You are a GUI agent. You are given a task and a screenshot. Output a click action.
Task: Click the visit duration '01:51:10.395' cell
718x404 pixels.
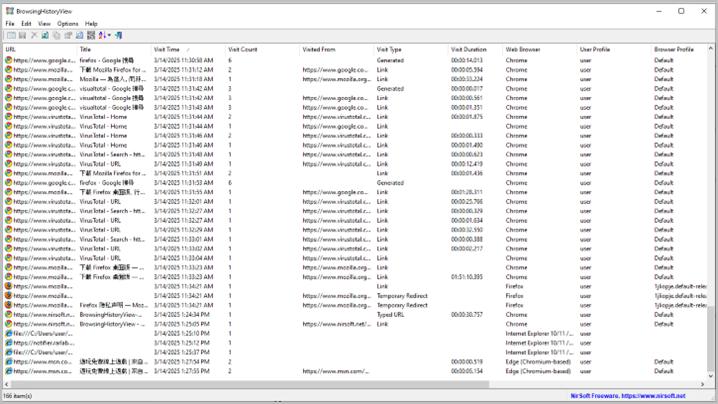coord(467,277)
